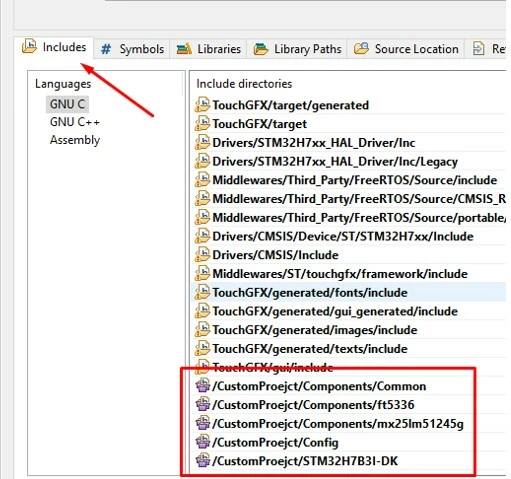Select TouchGFX/generated/gui_generated/include entry
This screenshot has height=479, width=511.
[x=349, y=311]
